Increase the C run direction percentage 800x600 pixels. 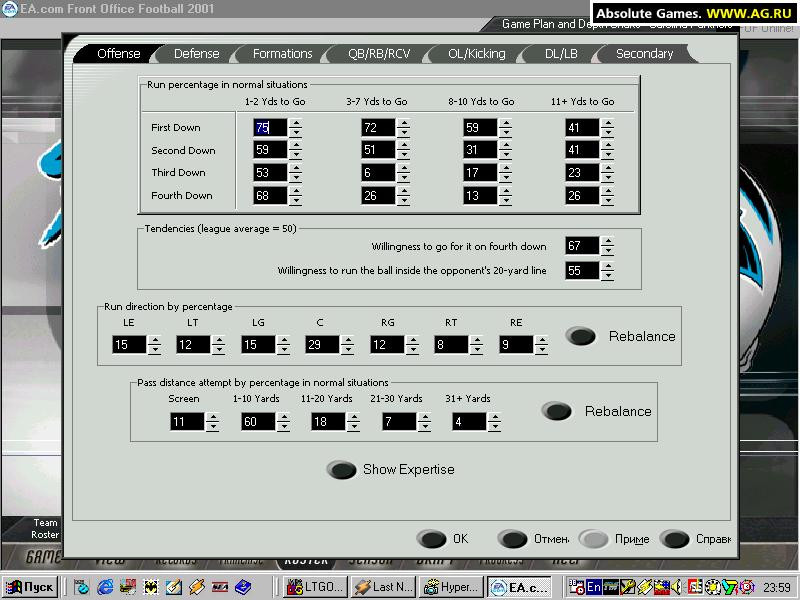[x=347, y=341]
